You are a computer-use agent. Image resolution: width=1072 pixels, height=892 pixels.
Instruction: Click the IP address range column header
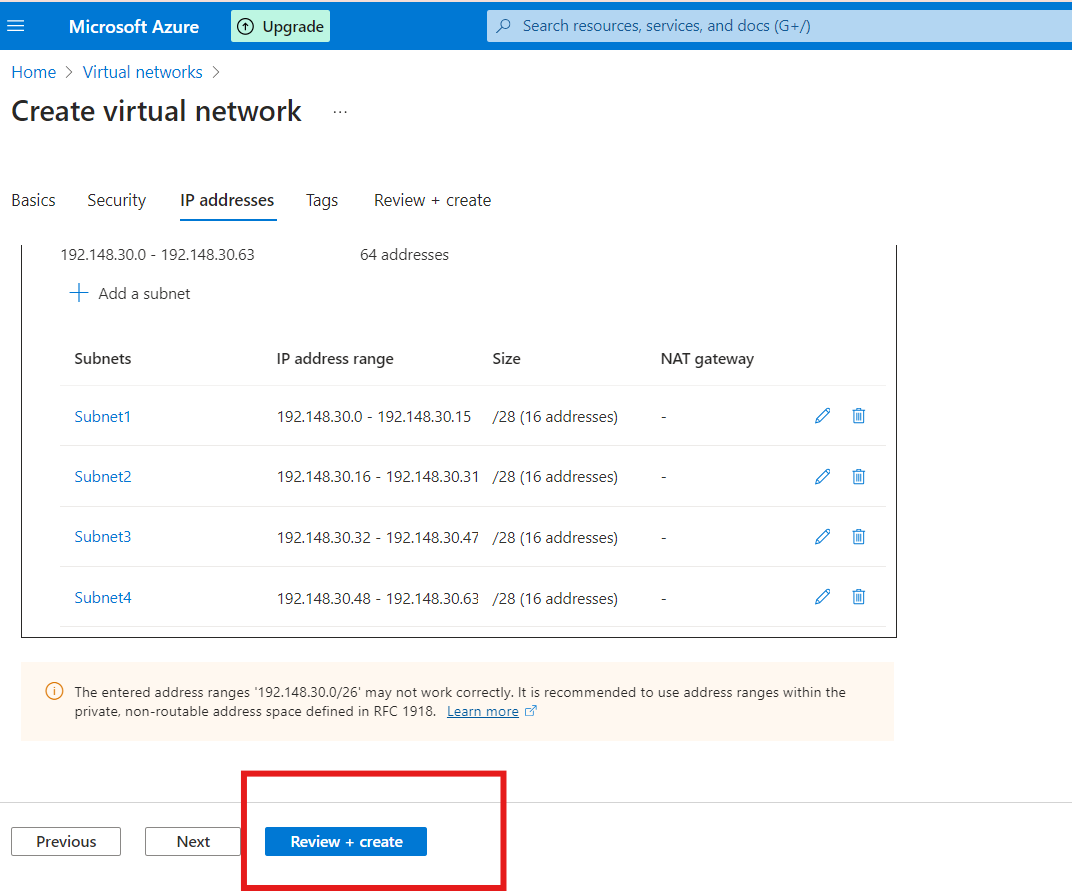tap(335, 359)
